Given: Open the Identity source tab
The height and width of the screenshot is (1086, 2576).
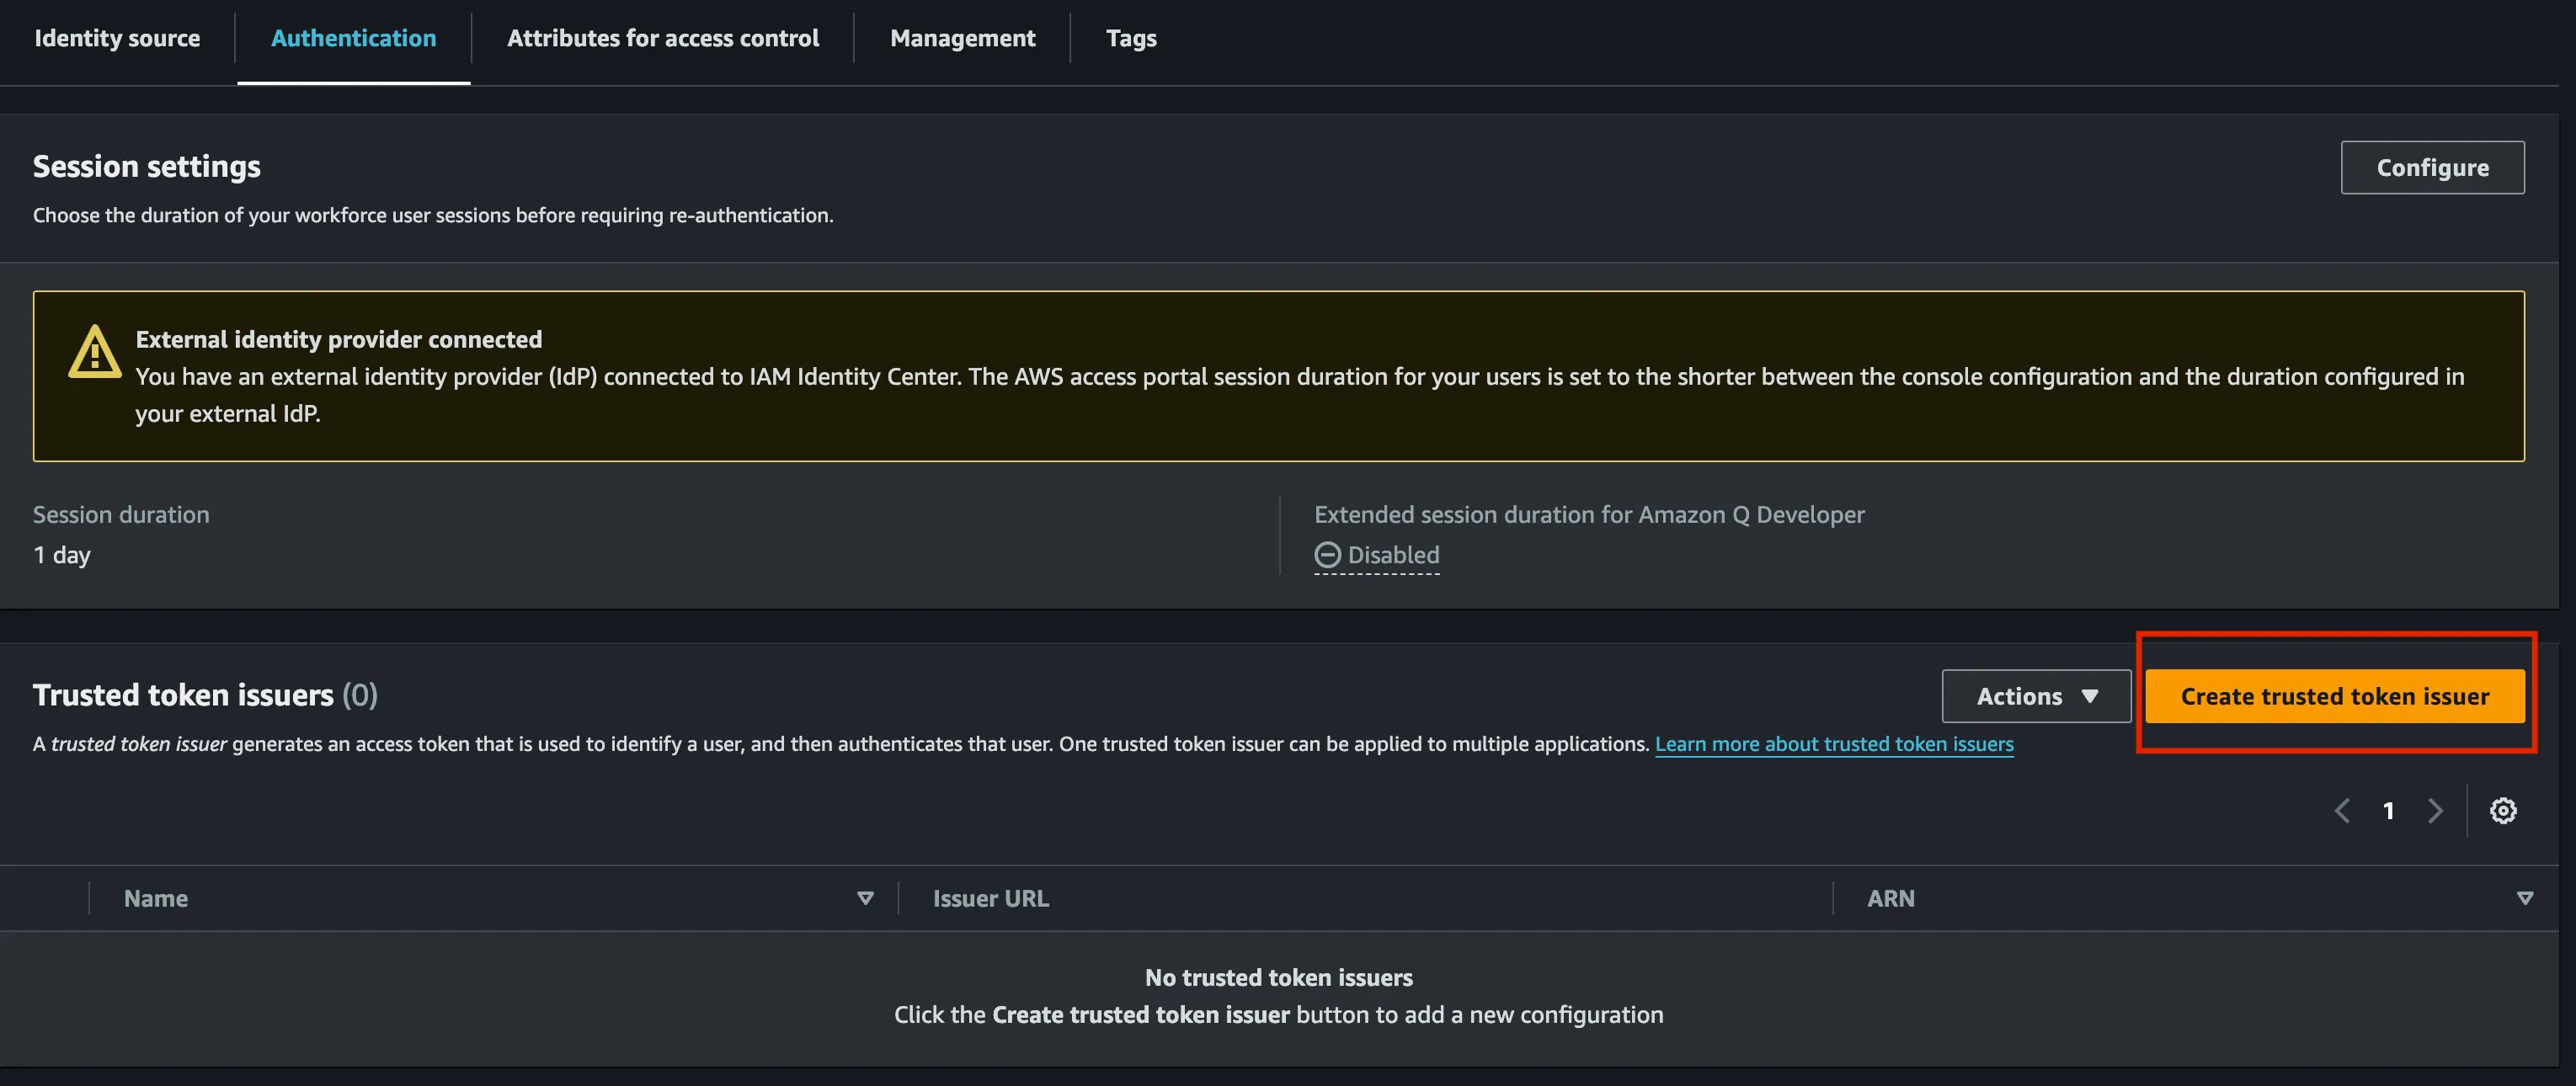Looking at the screenshot, I should coord(117,38).
